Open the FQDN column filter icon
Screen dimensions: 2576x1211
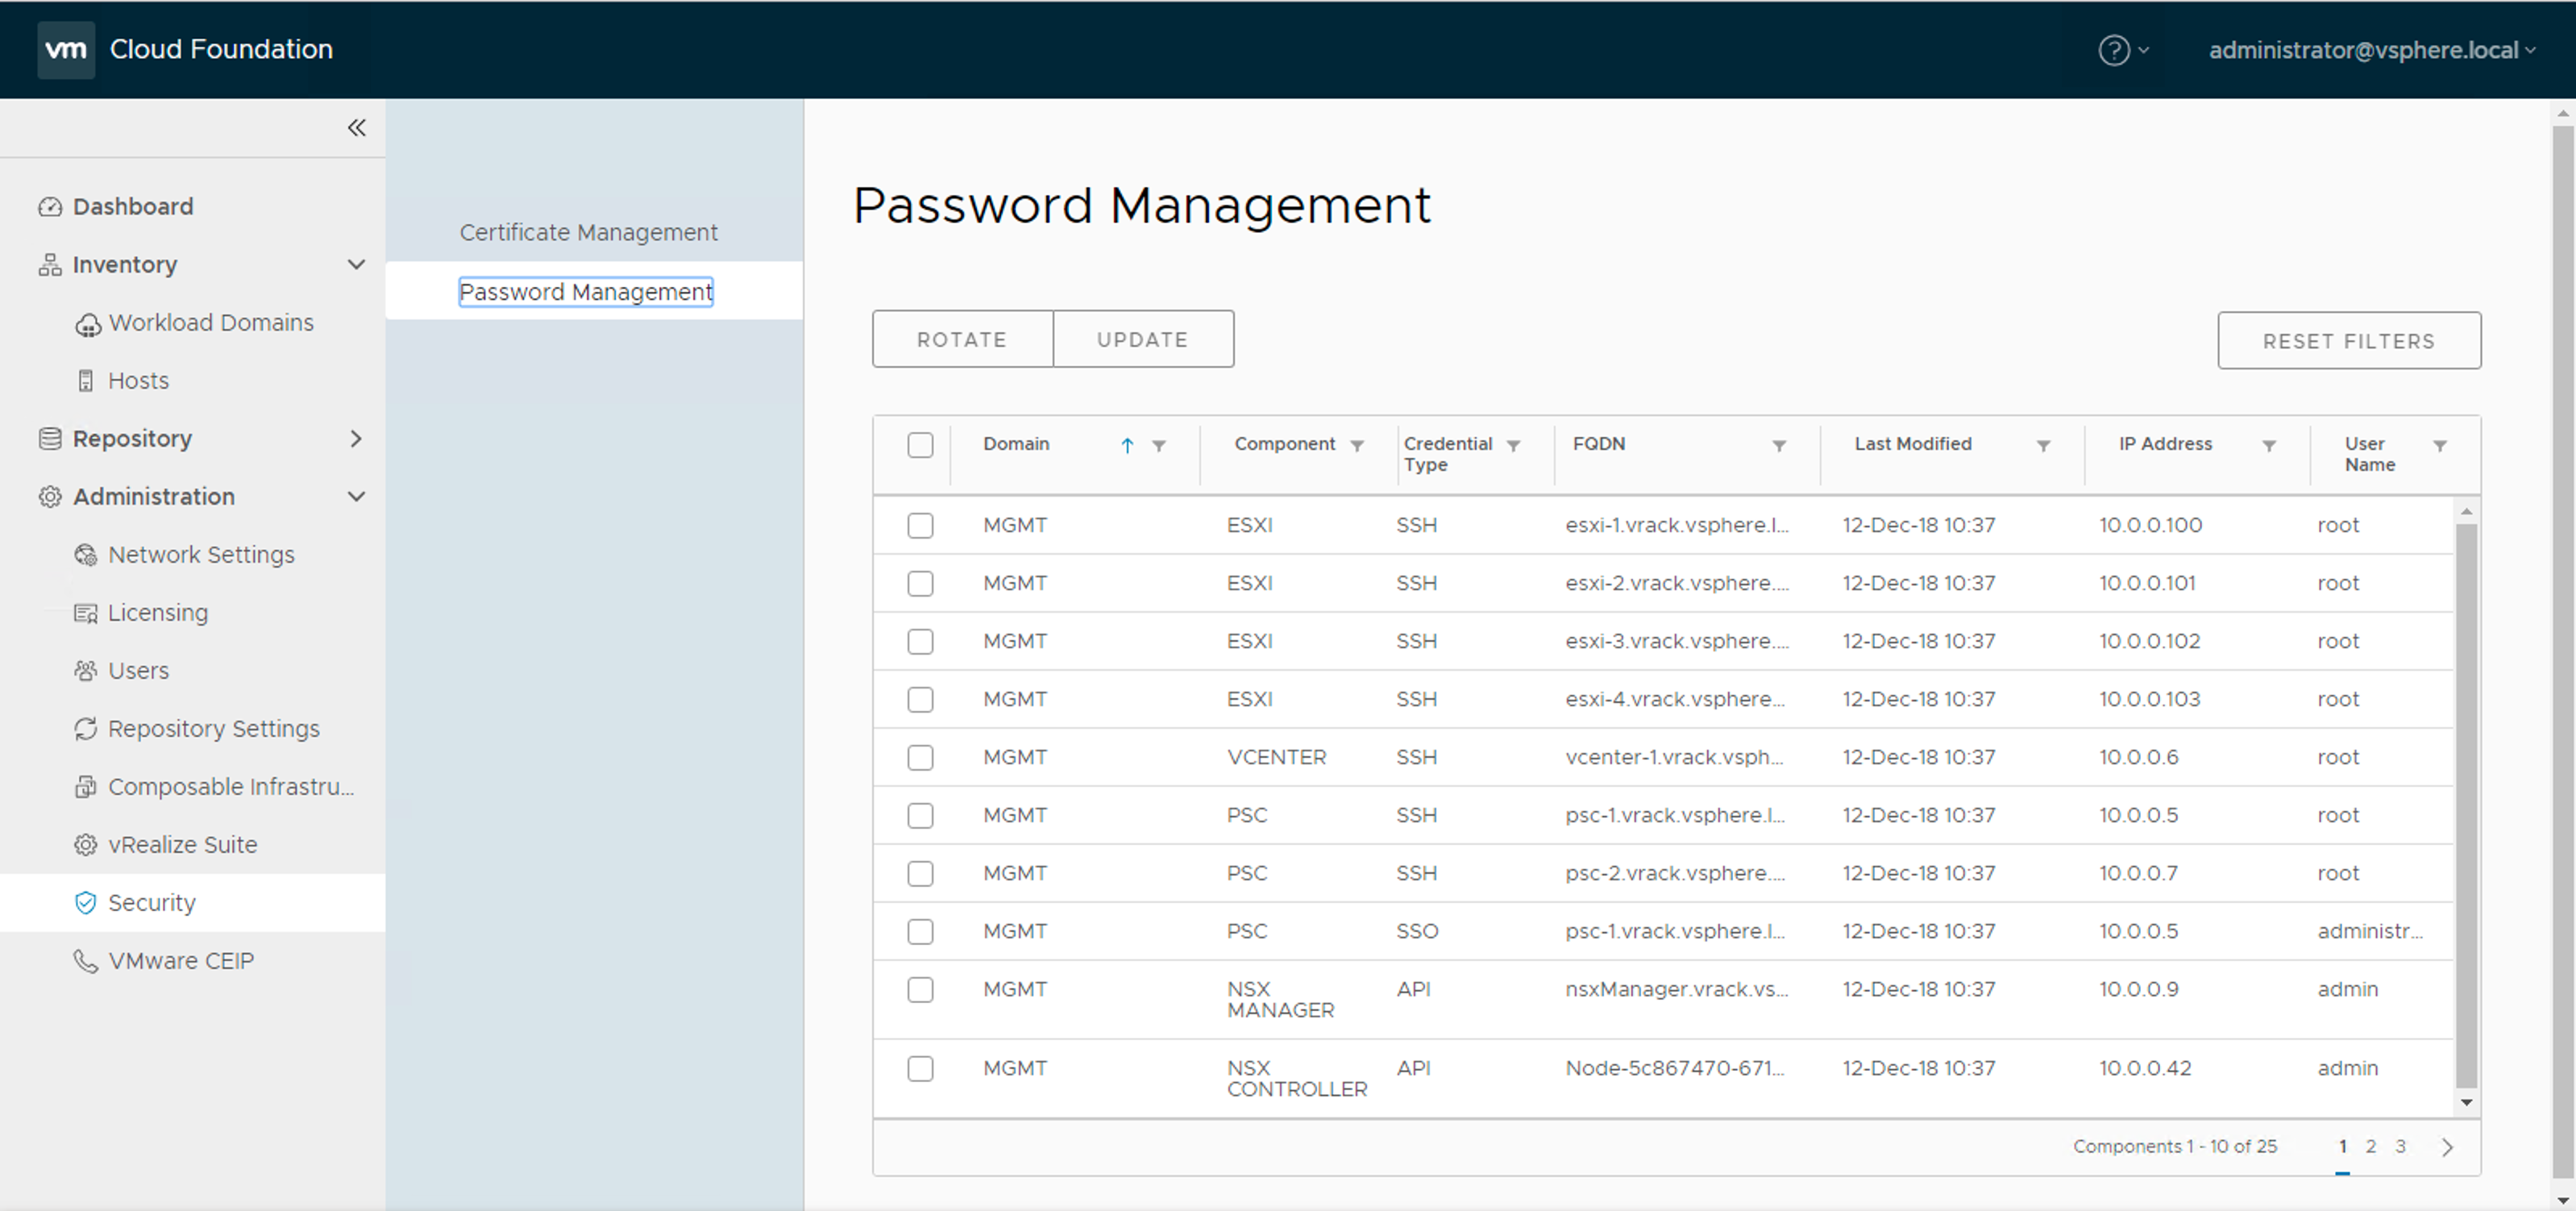click(x=1779, y=446)
